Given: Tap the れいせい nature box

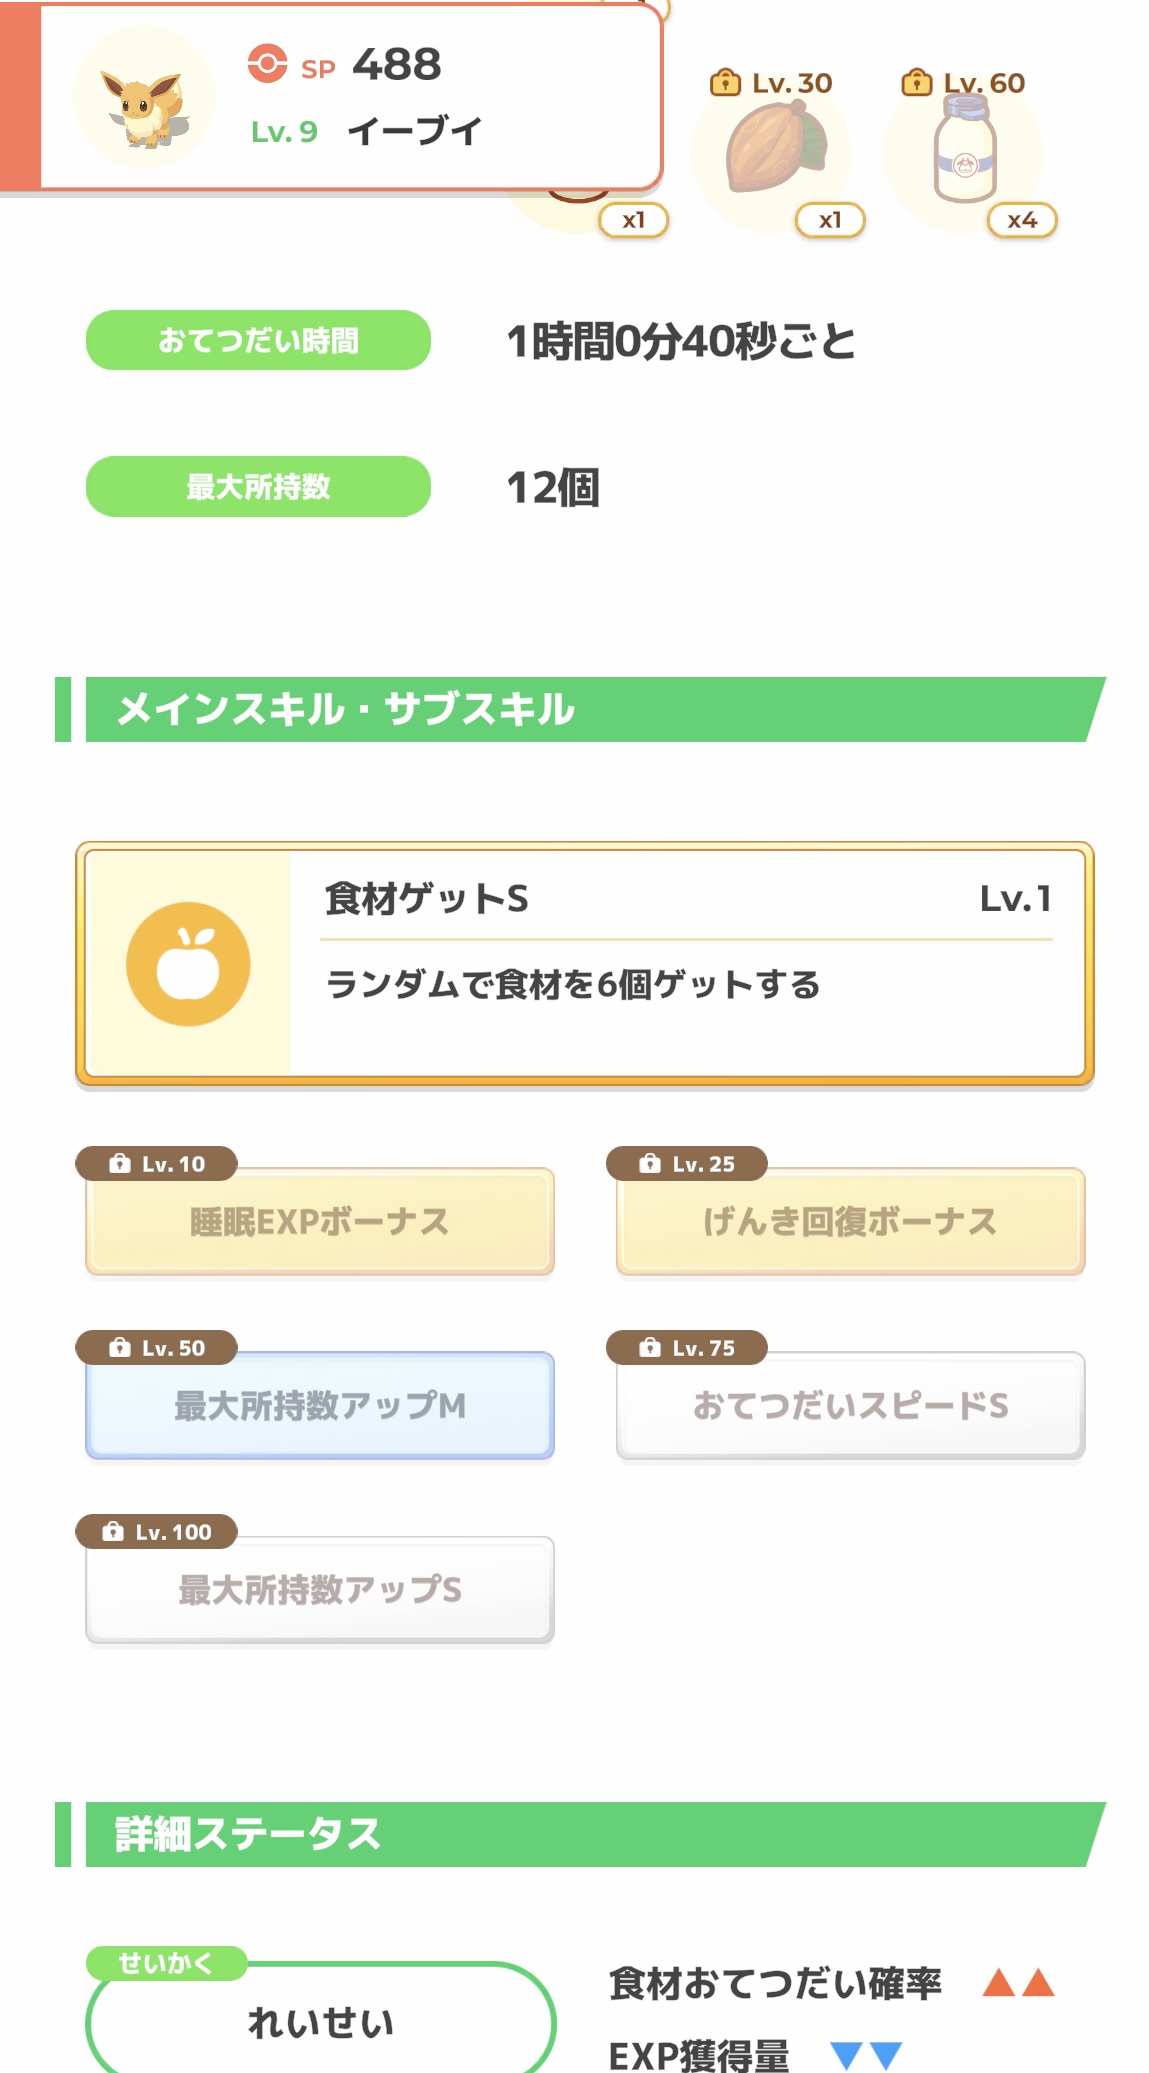Looking at the screenshot, I should coord(320,2022).
